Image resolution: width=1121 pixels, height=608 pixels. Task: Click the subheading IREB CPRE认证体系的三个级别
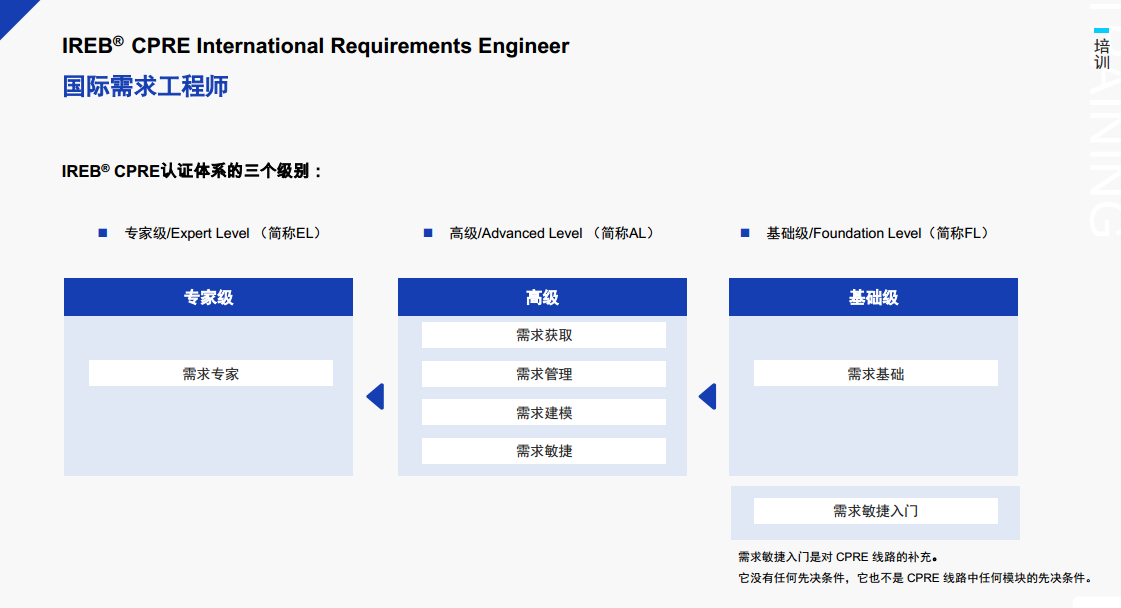click(x=192, y=171)
